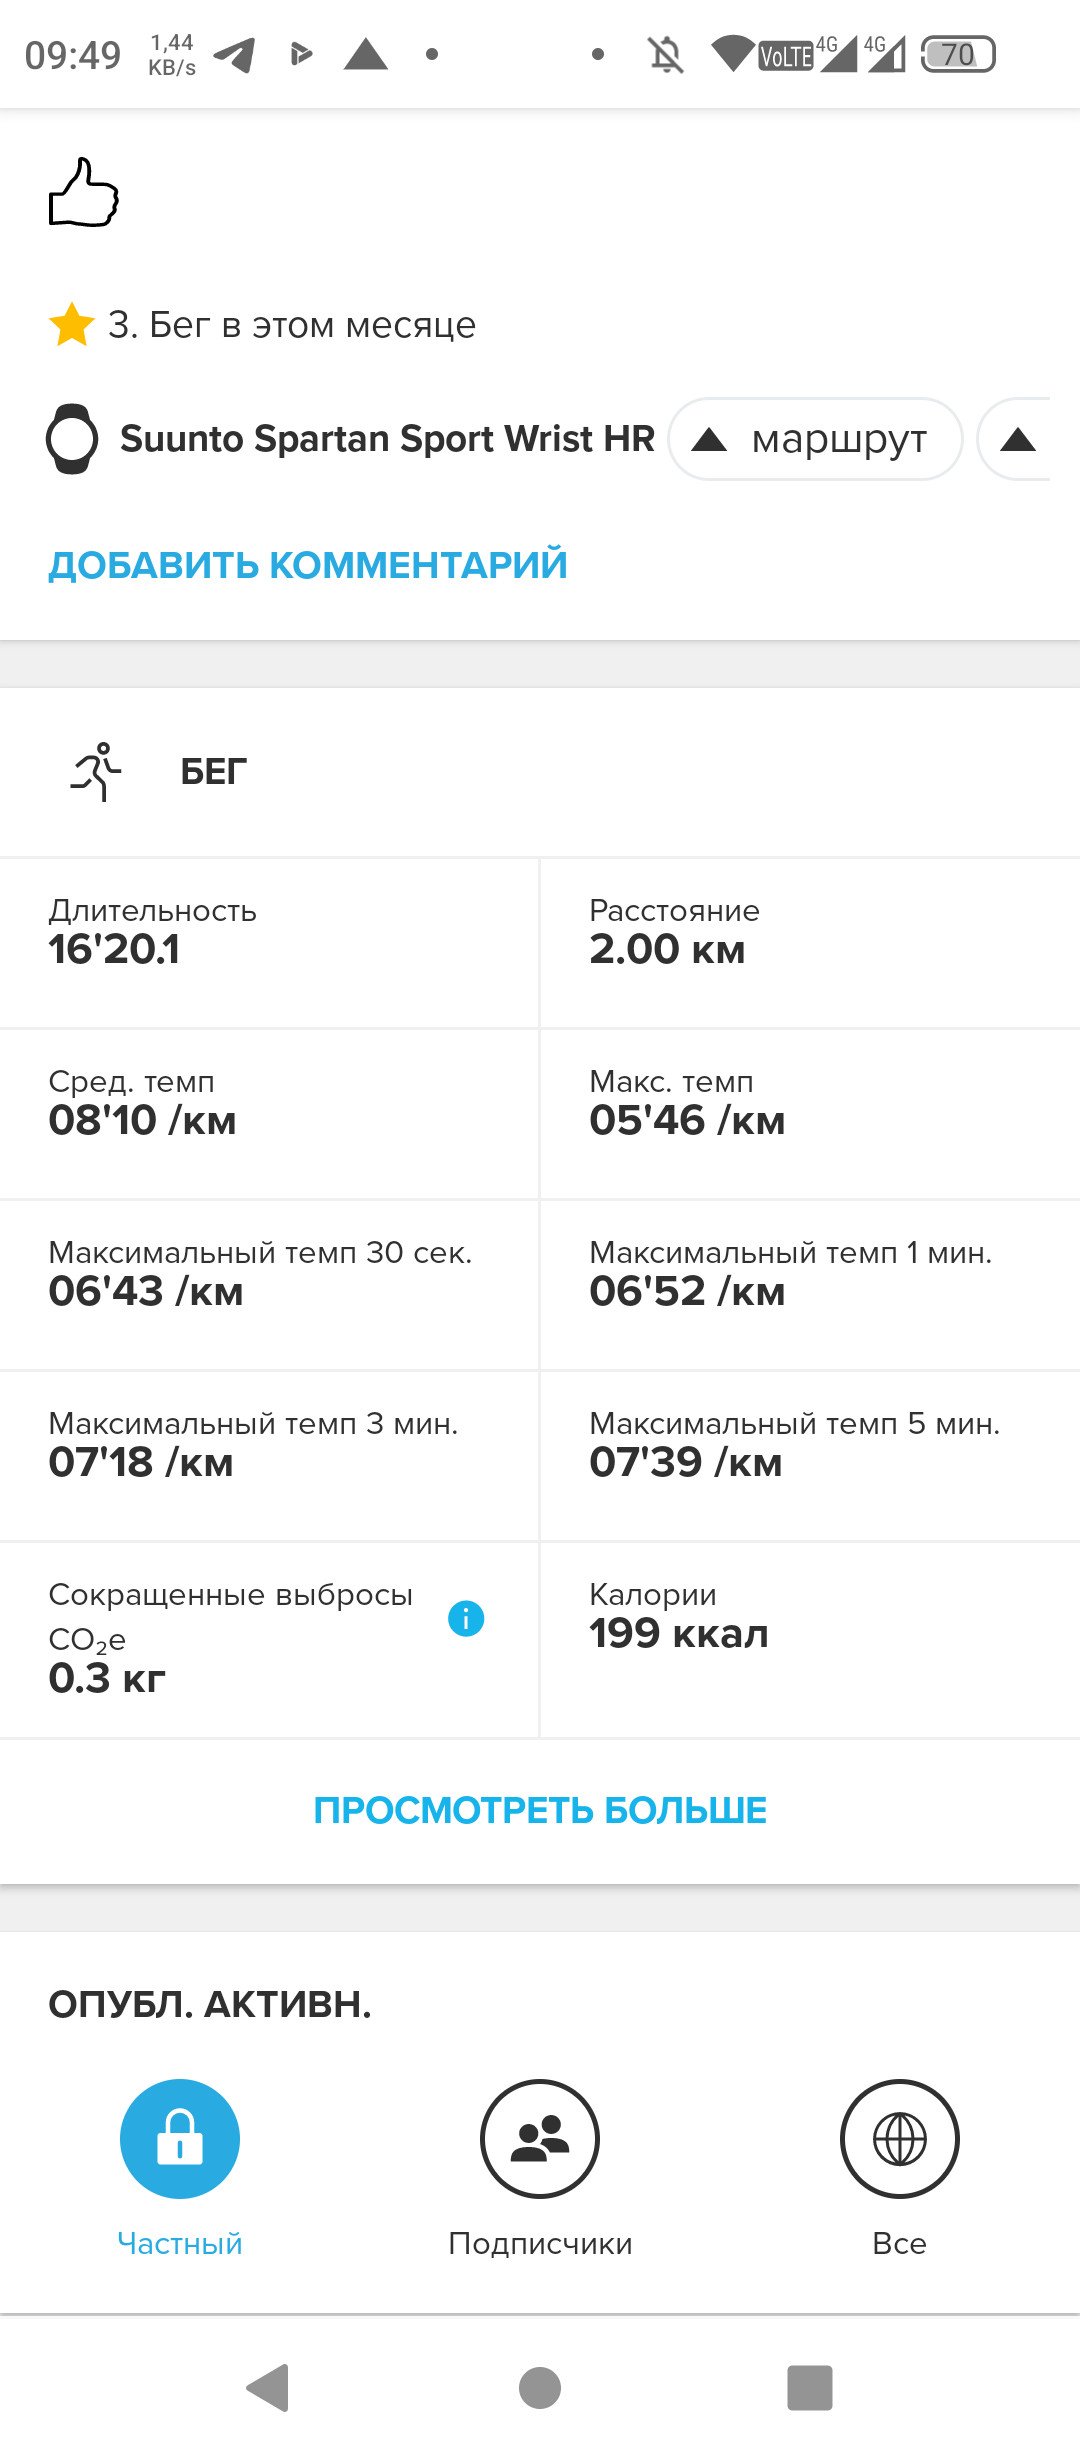Image resolution: width=1080 pixels, height=2460 pixels.
Task: Tap the Android back navigation button
Action: (268, 2388)
